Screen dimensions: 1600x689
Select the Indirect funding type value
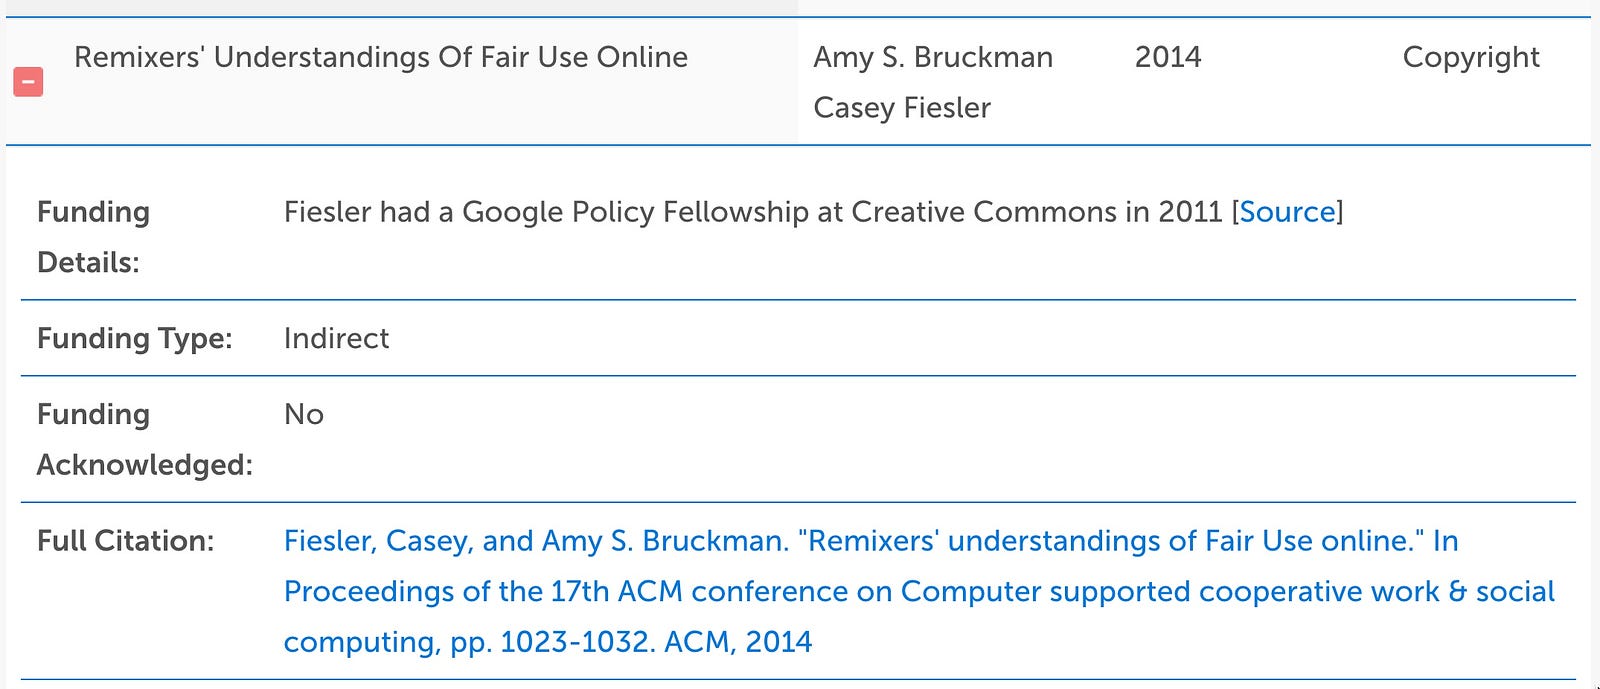point(336,338)
